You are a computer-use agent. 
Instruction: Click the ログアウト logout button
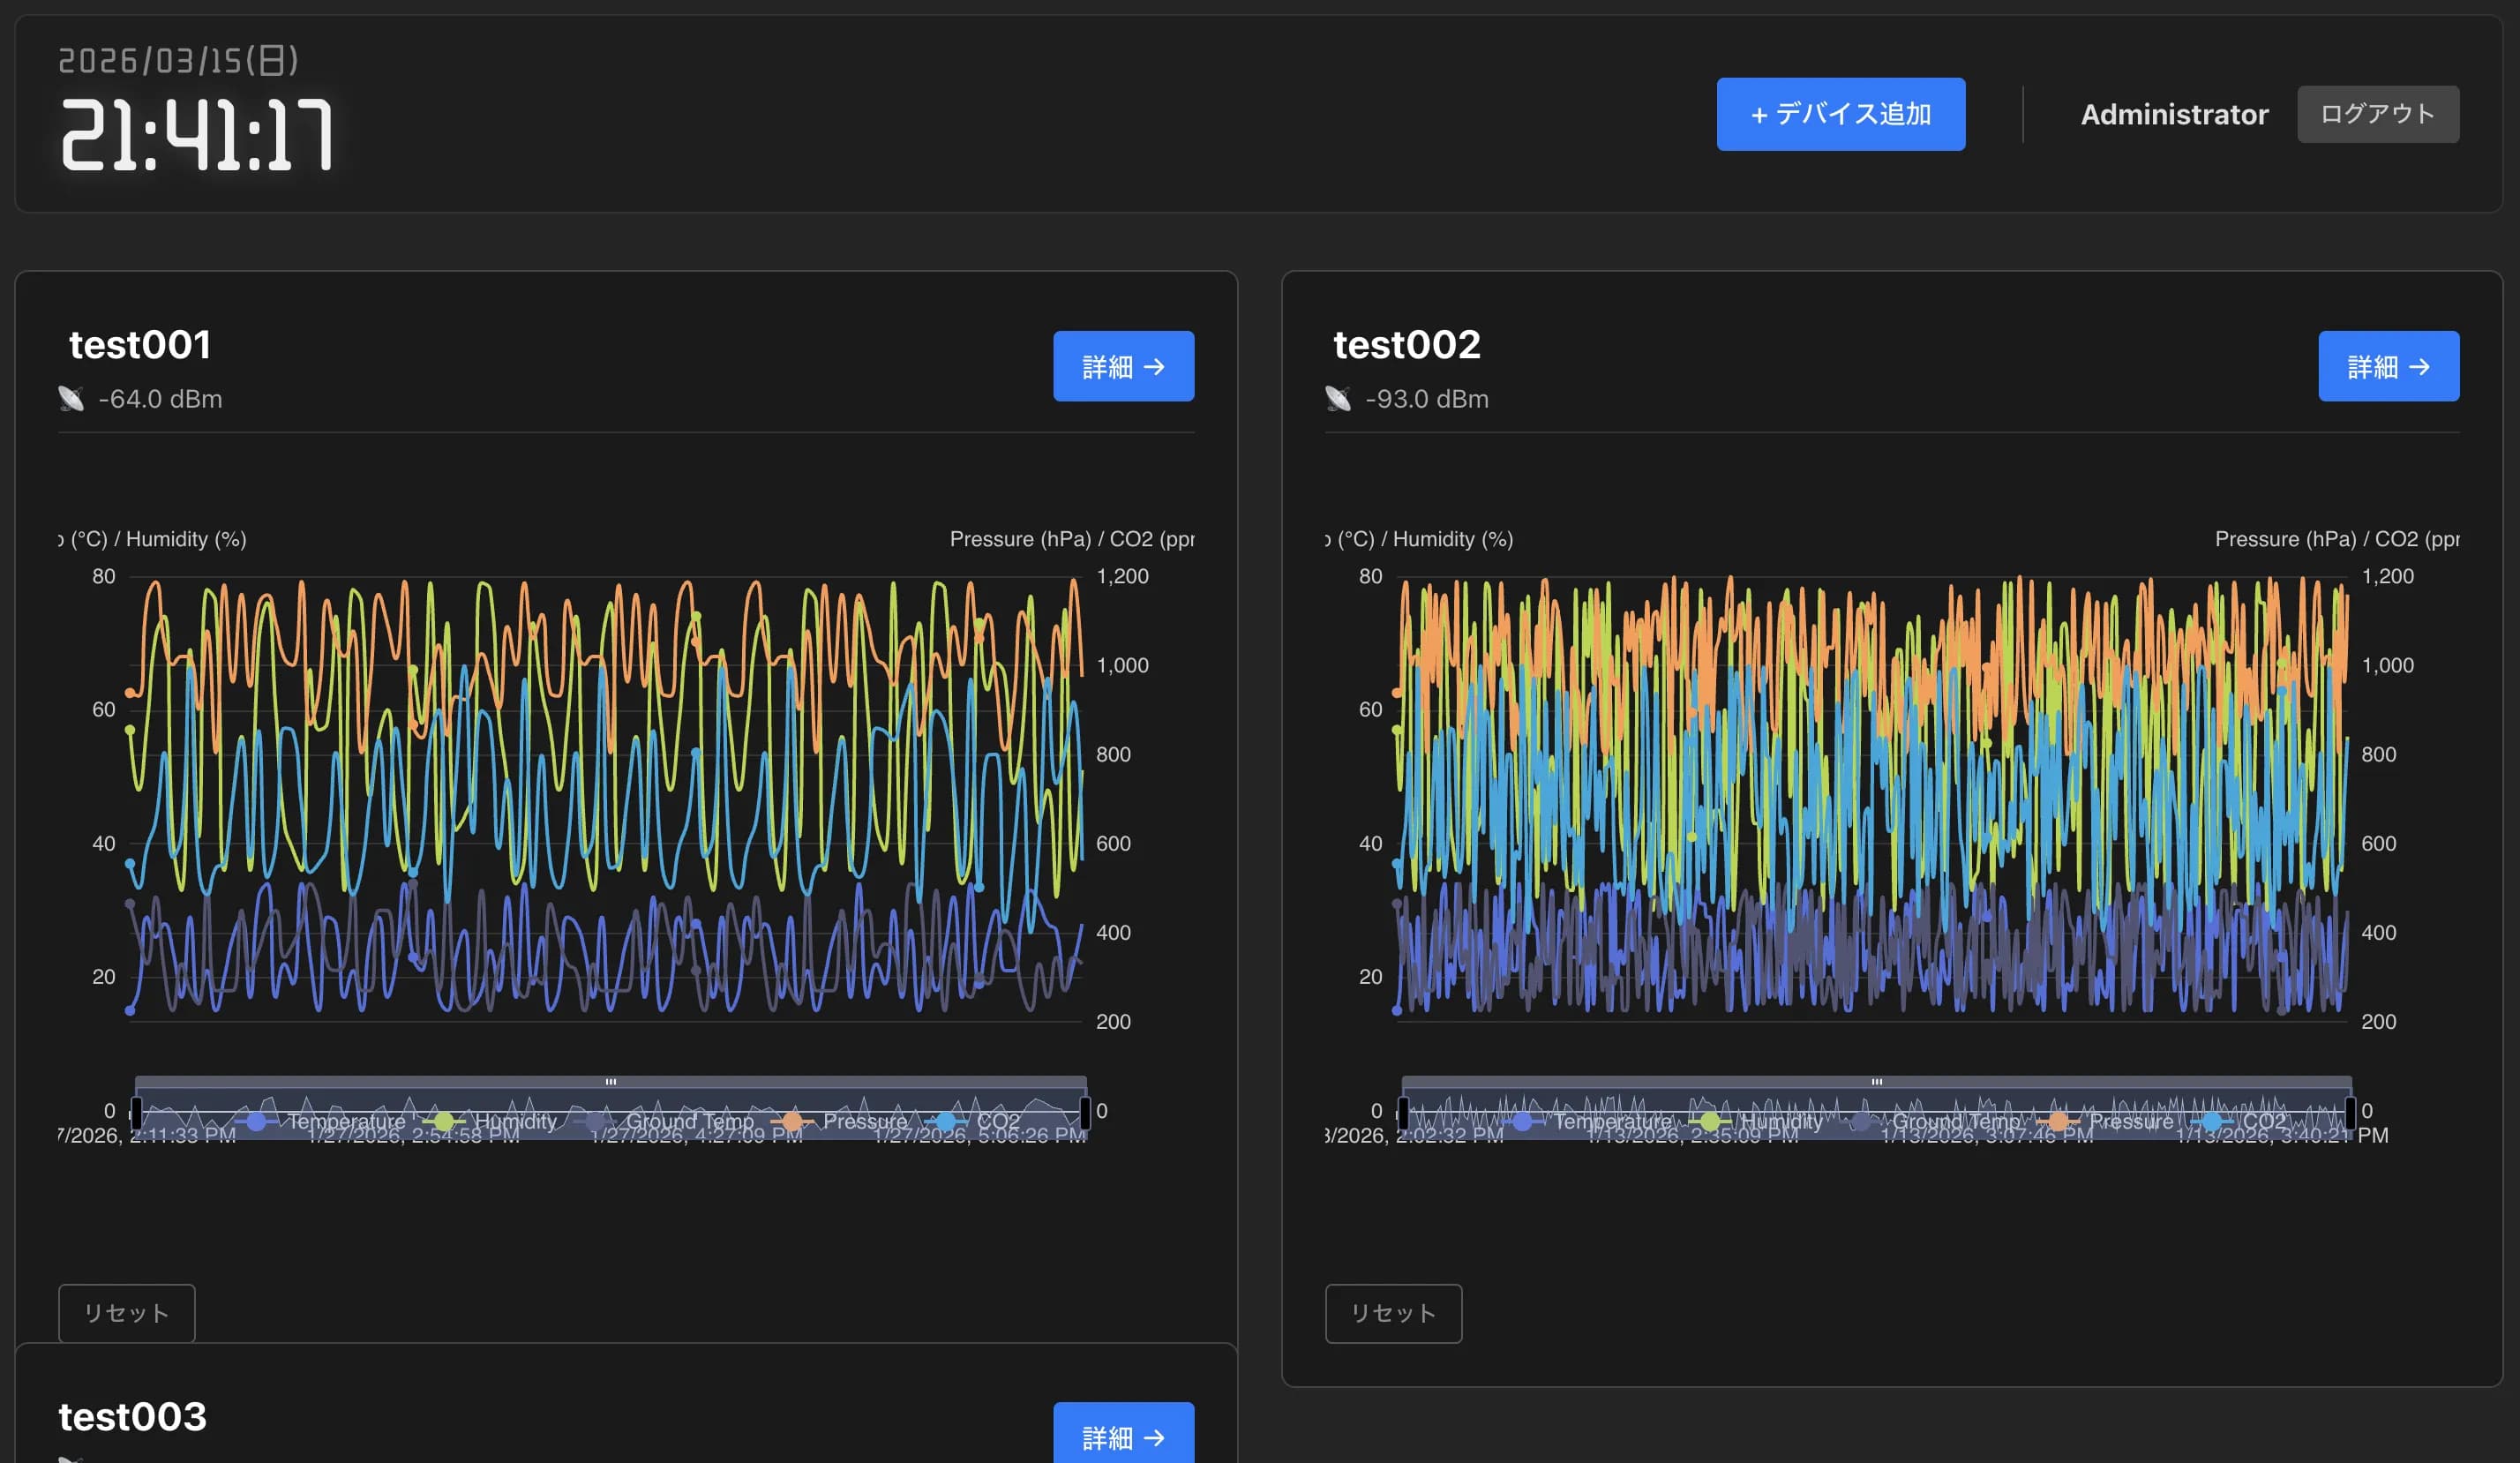[2377, 114]
